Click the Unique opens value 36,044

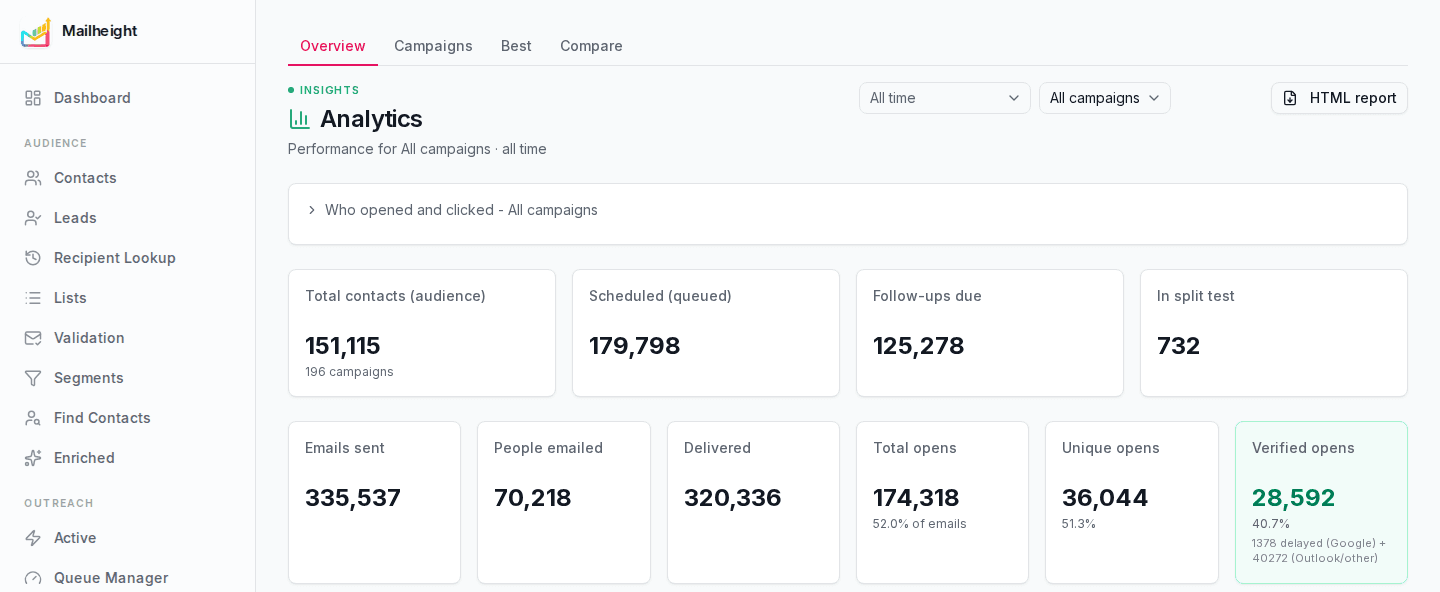[x=1105, y=498]
